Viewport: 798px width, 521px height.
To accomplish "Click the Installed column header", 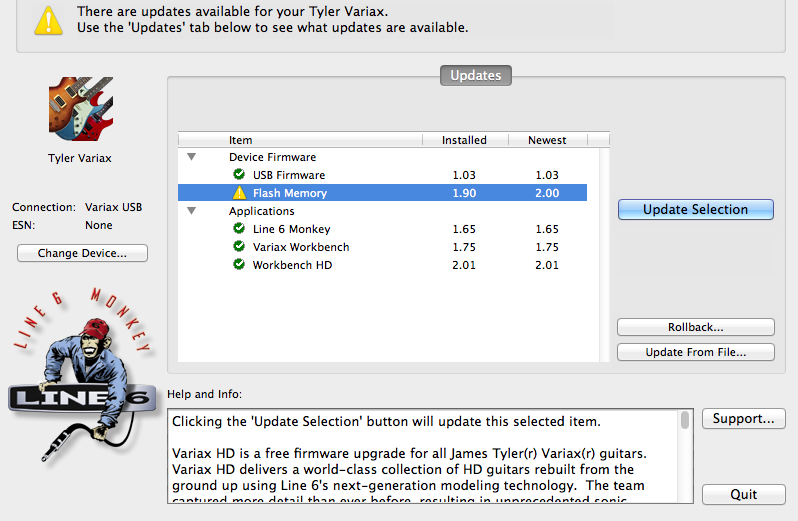I will tap(464, 140).
